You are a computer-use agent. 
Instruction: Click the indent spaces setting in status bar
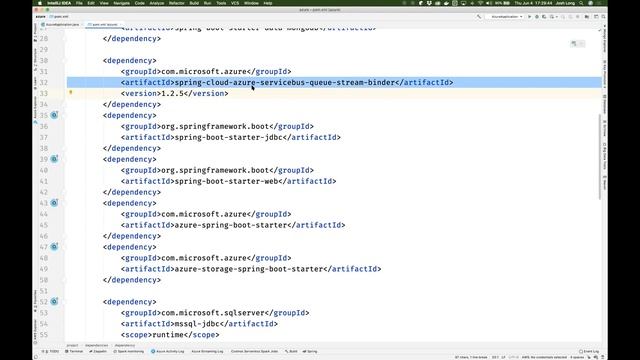[x=577, y=357]
